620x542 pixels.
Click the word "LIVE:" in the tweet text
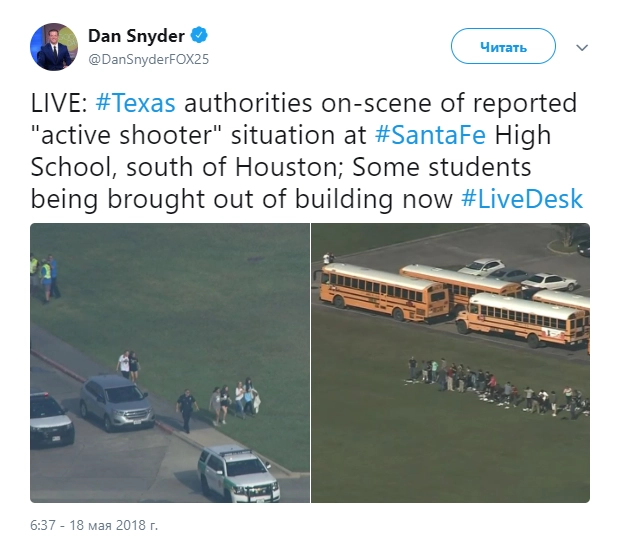(x=59, y=103)
